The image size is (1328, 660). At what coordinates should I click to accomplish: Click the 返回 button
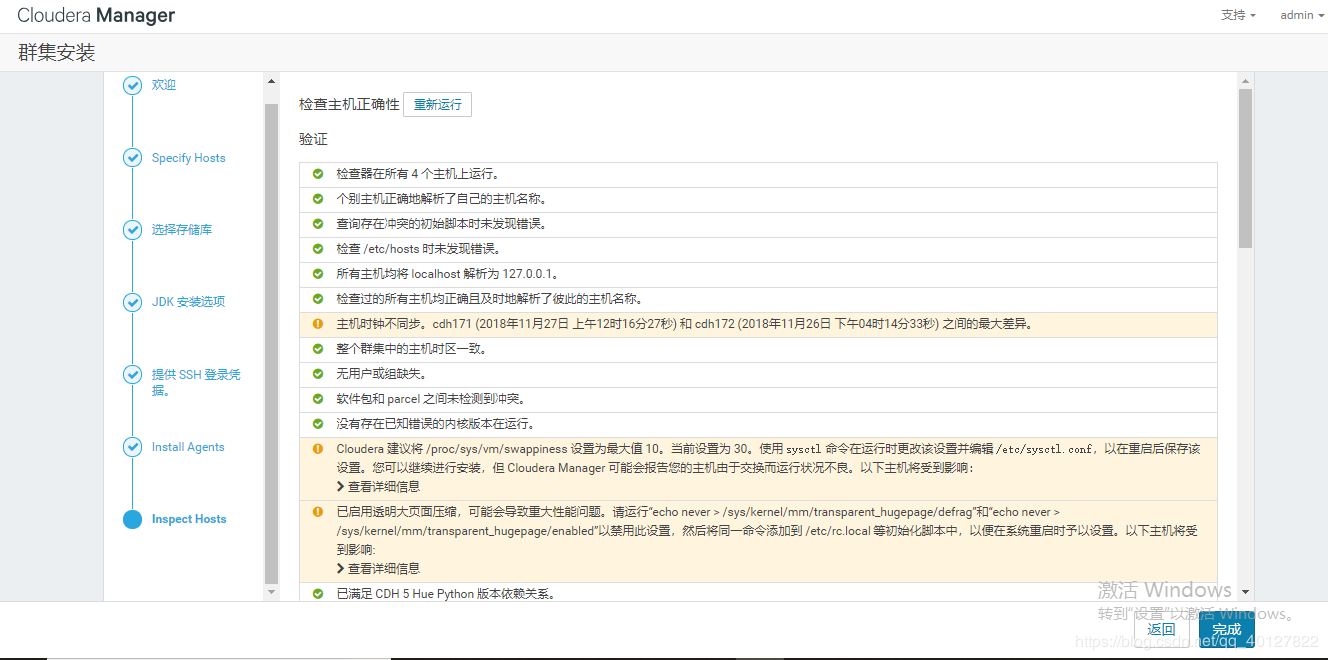tap(1162, 629)
